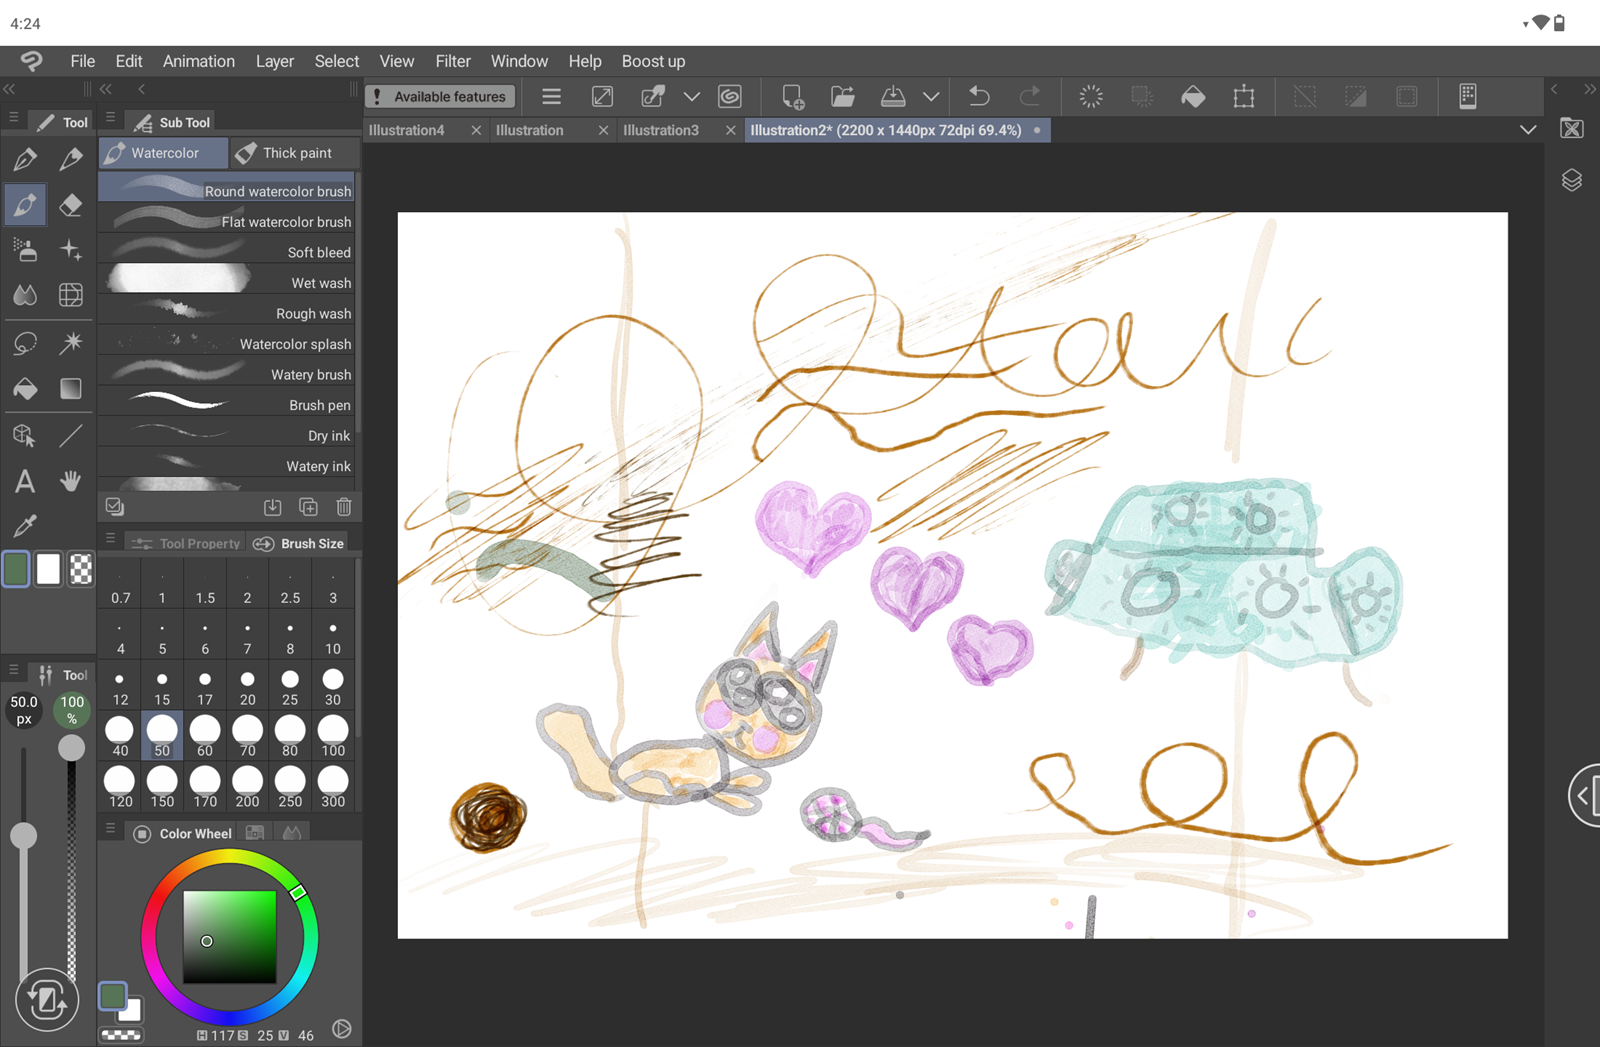Screen dimensions: 1600x1047
Task: Expand the save options dropdown arrow
Action: tap(931, 97)
